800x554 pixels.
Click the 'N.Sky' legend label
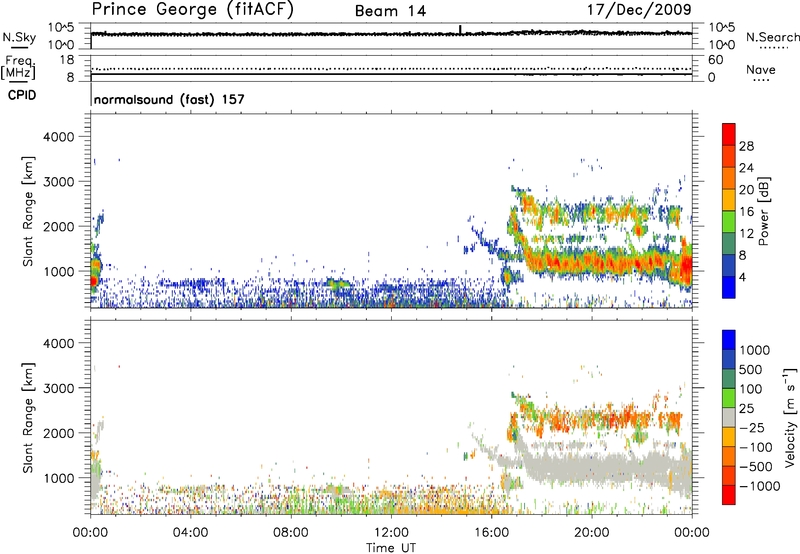click(19, 38)
